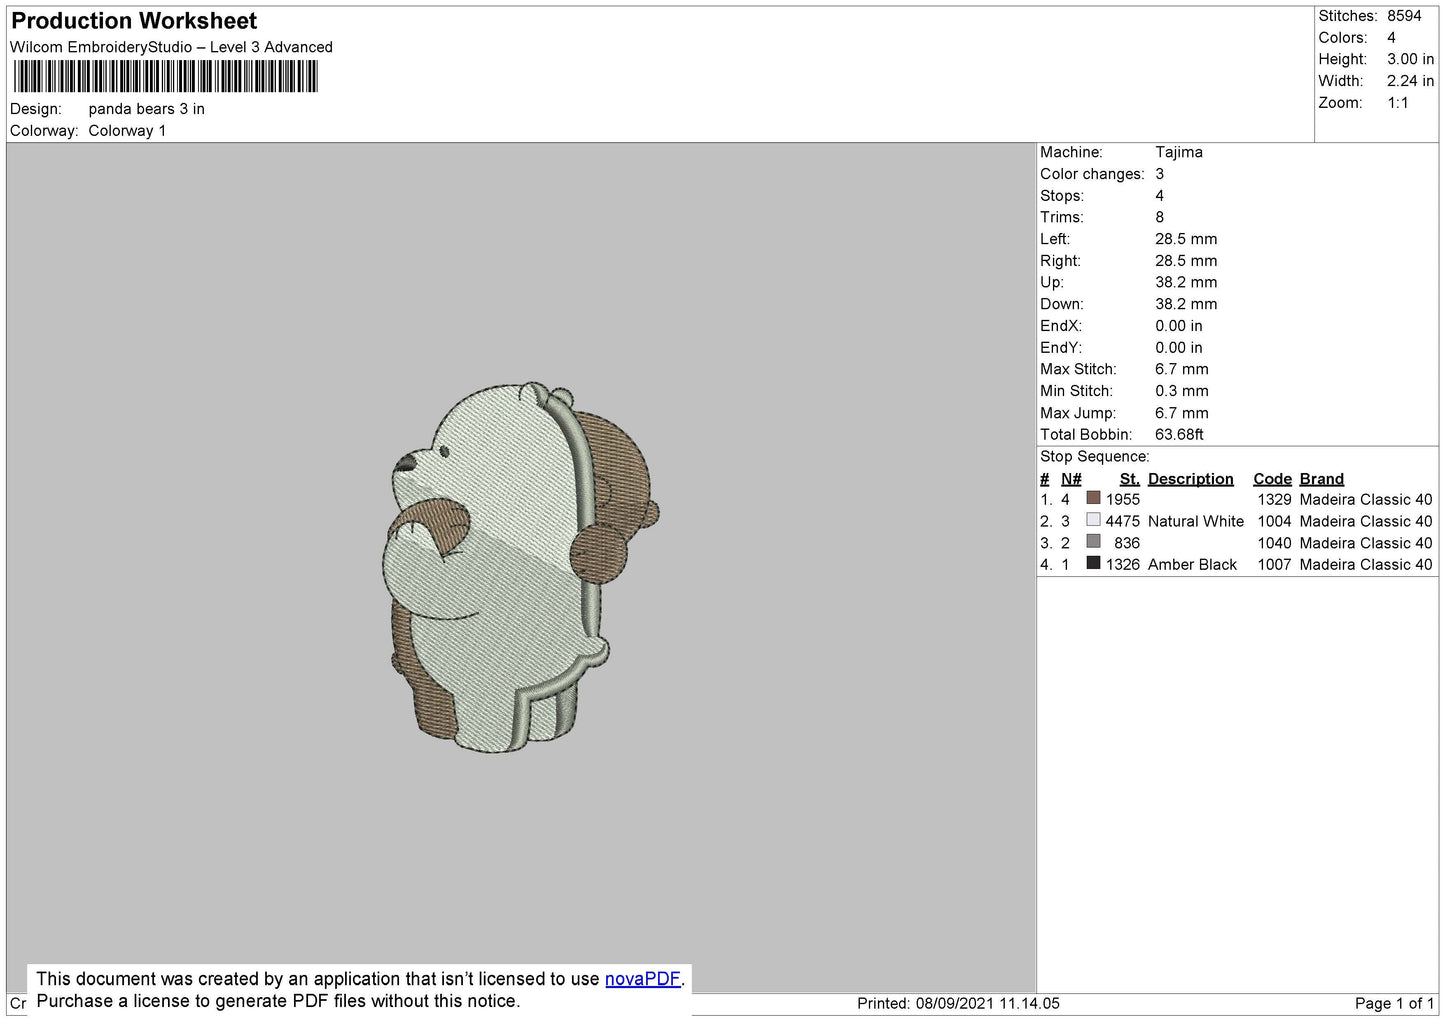Open the novaPDF hyperlink
The height and width of the screenshot is (1021, 1445).
(642, 979)
